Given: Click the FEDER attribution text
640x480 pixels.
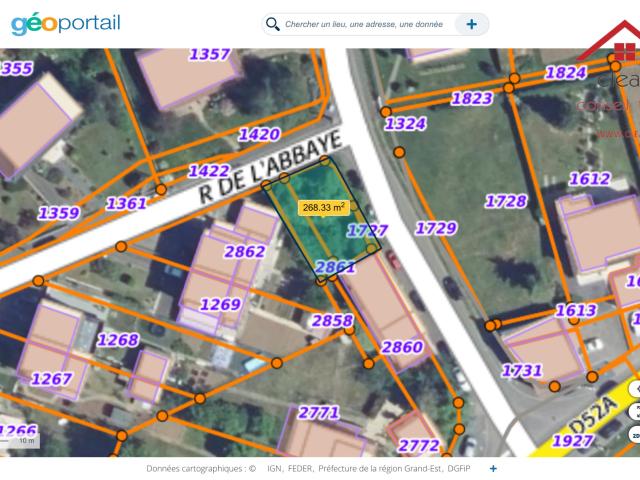Looking at the screenshot, I should click(x=300, y=469).
